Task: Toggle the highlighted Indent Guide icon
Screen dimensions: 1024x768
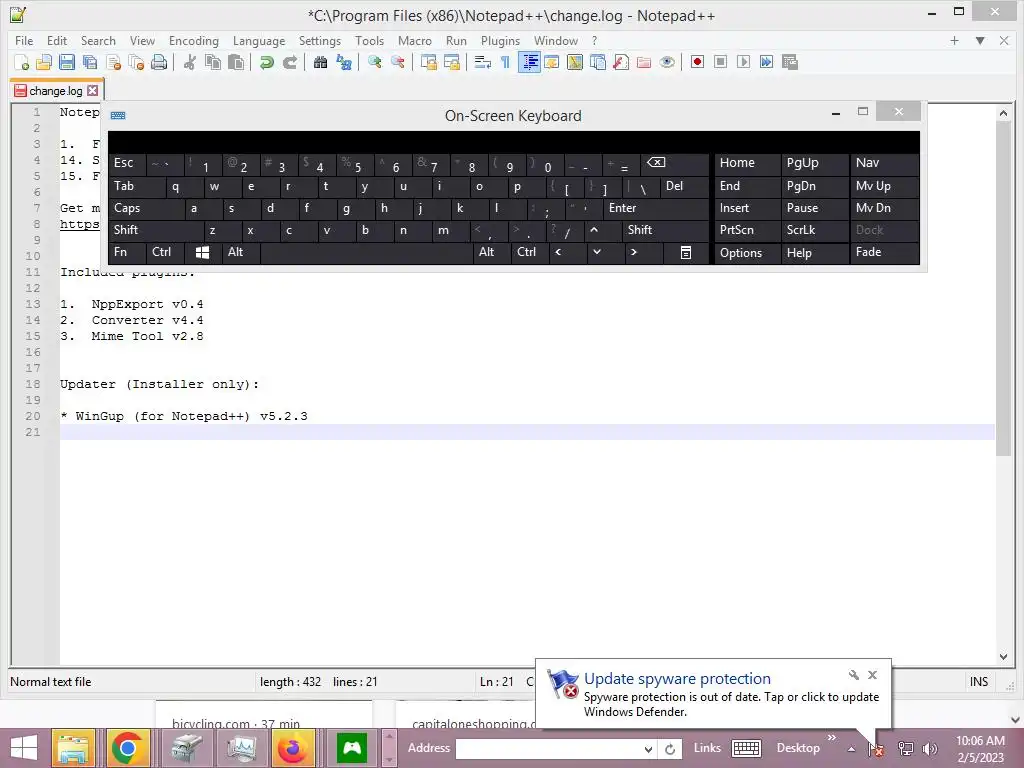Action: coord(529,62)
